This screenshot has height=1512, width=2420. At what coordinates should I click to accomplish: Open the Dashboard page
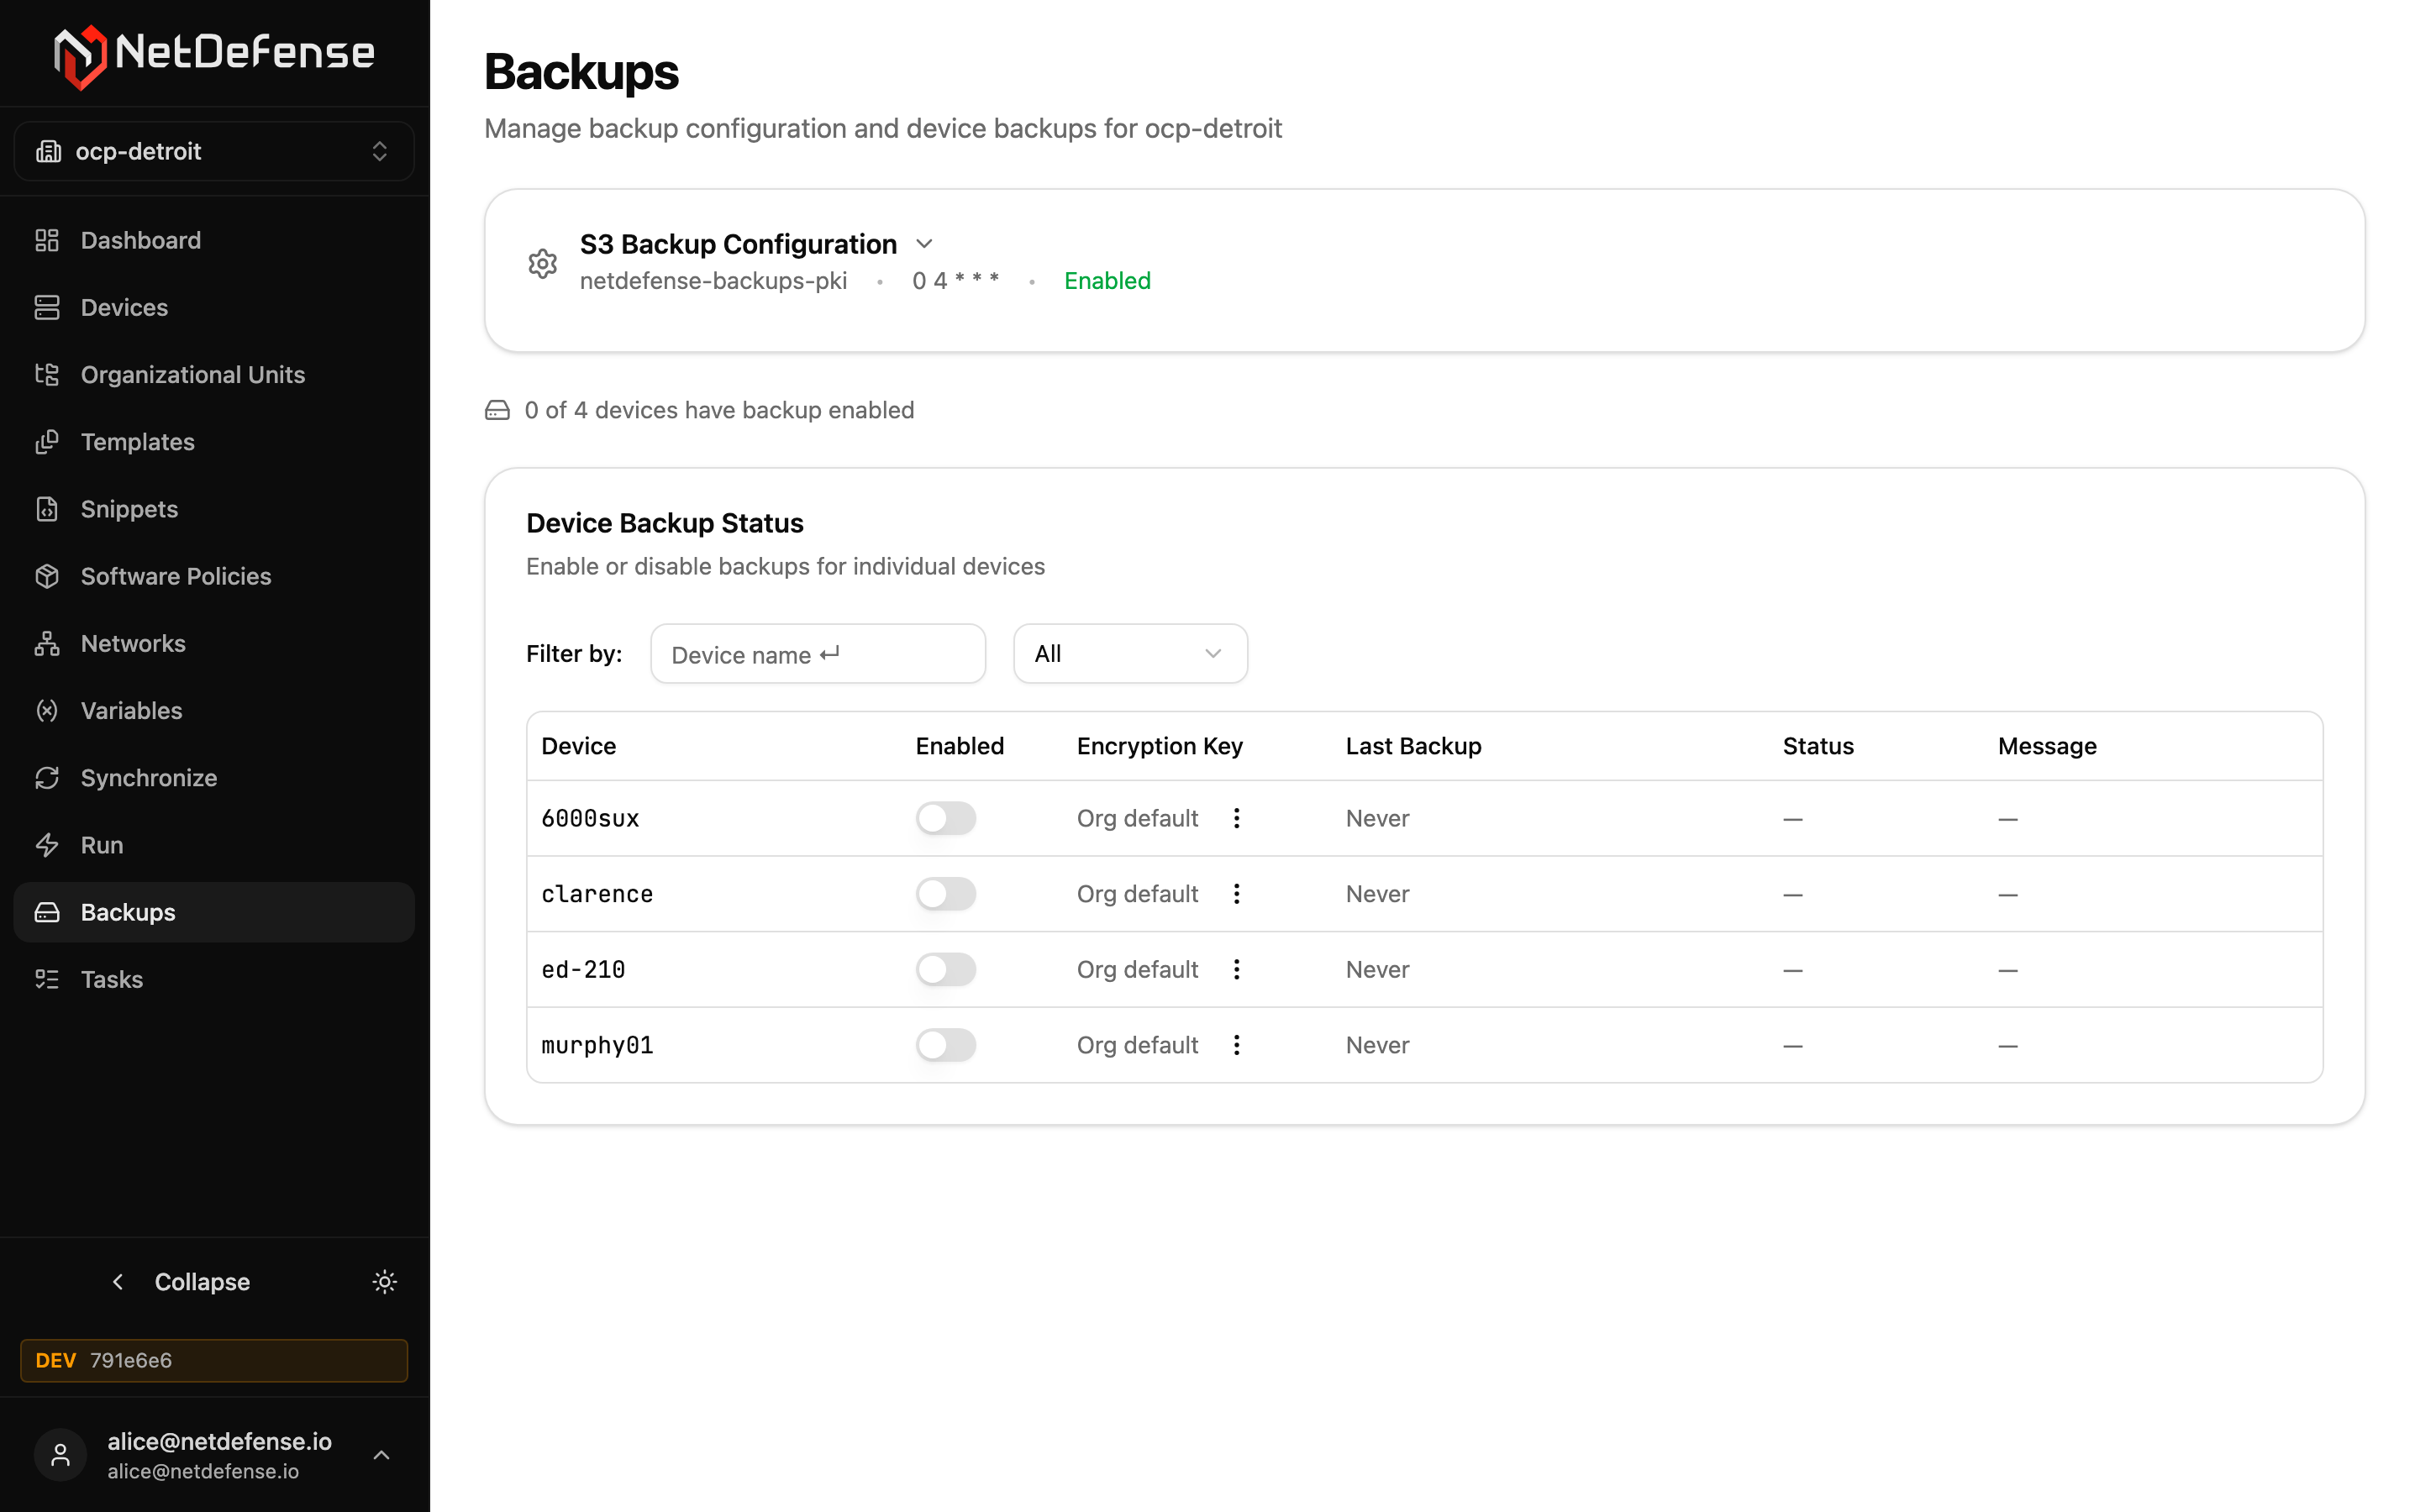coord(214,240)
